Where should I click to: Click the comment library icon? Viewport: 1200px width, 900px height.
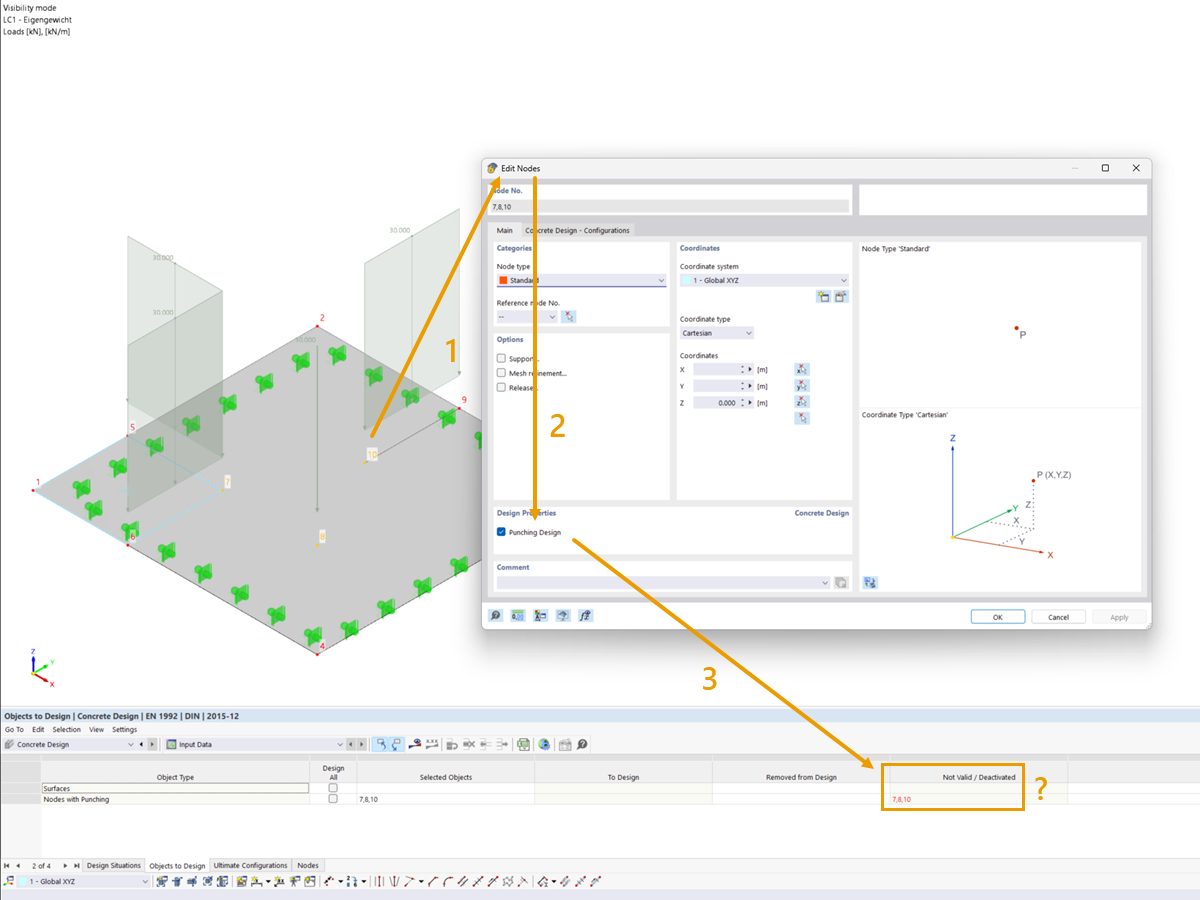[841, 582]
